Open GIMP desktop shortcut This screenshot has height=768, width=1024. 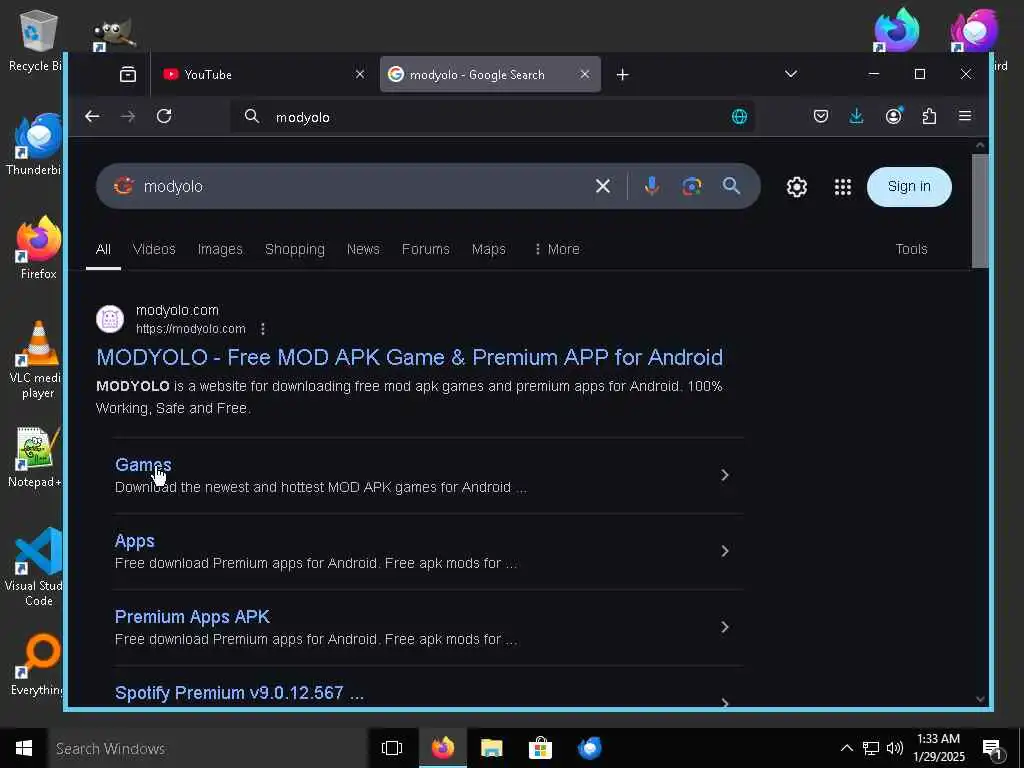click(114, 35)
